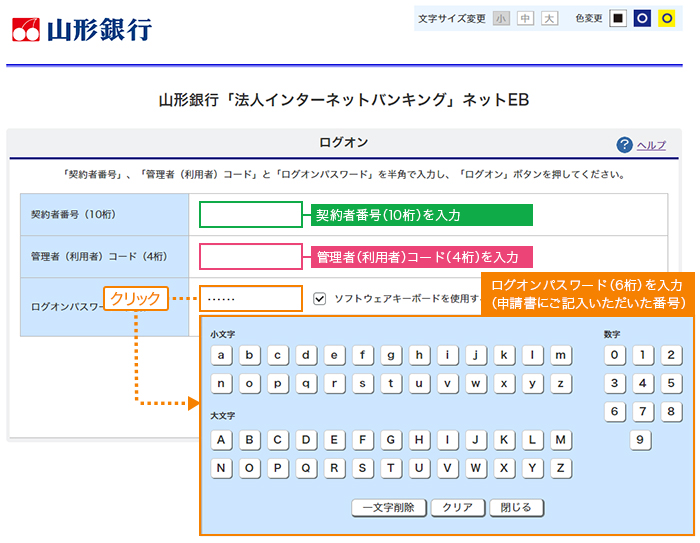The height and width of the screenshot is (543, 700).
Task: Tap uppercase key A on software keyboard
Action: coord(221,440)
